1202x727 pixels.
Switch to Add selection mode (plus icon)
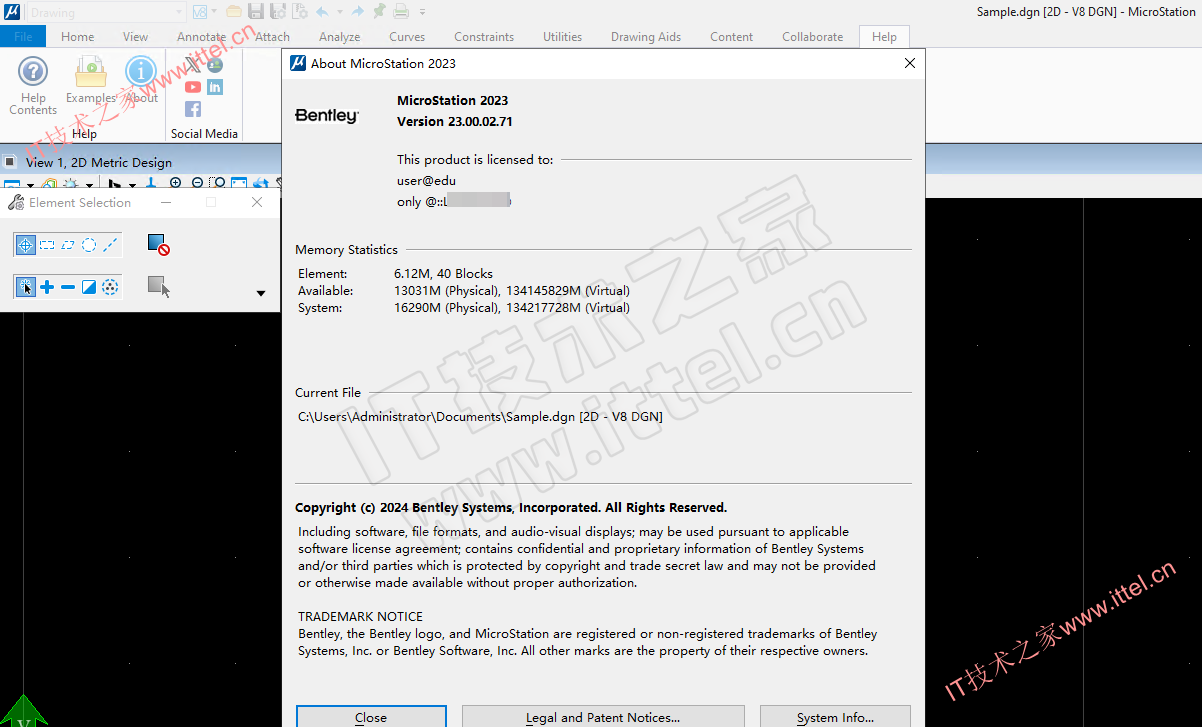click(47, 287)
